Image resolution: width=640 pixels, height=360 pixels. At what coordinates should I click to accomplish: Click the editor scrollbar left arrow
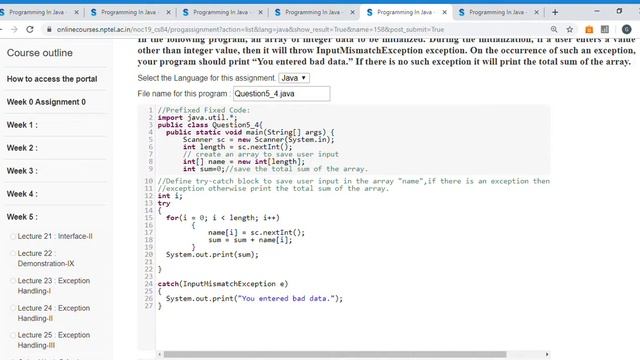[160, 354]
